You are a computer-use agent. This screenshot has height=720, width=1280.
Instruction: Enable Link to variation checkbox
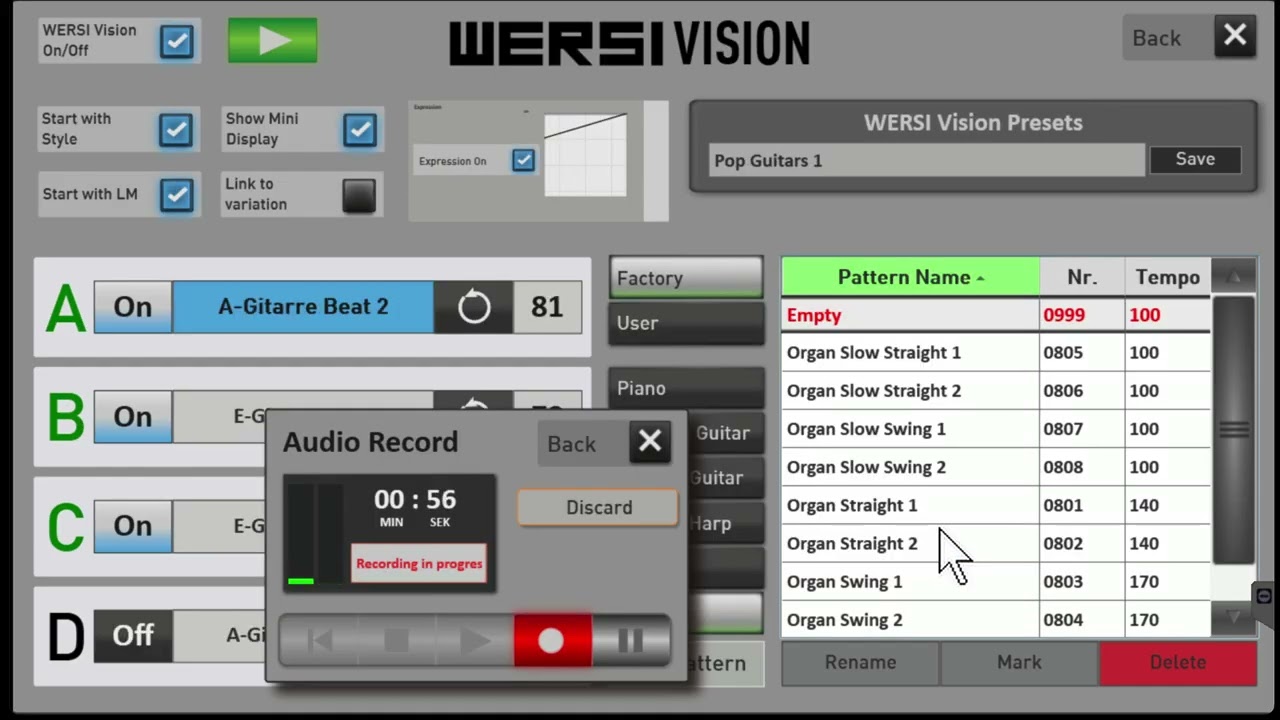[x=359, y=195]
